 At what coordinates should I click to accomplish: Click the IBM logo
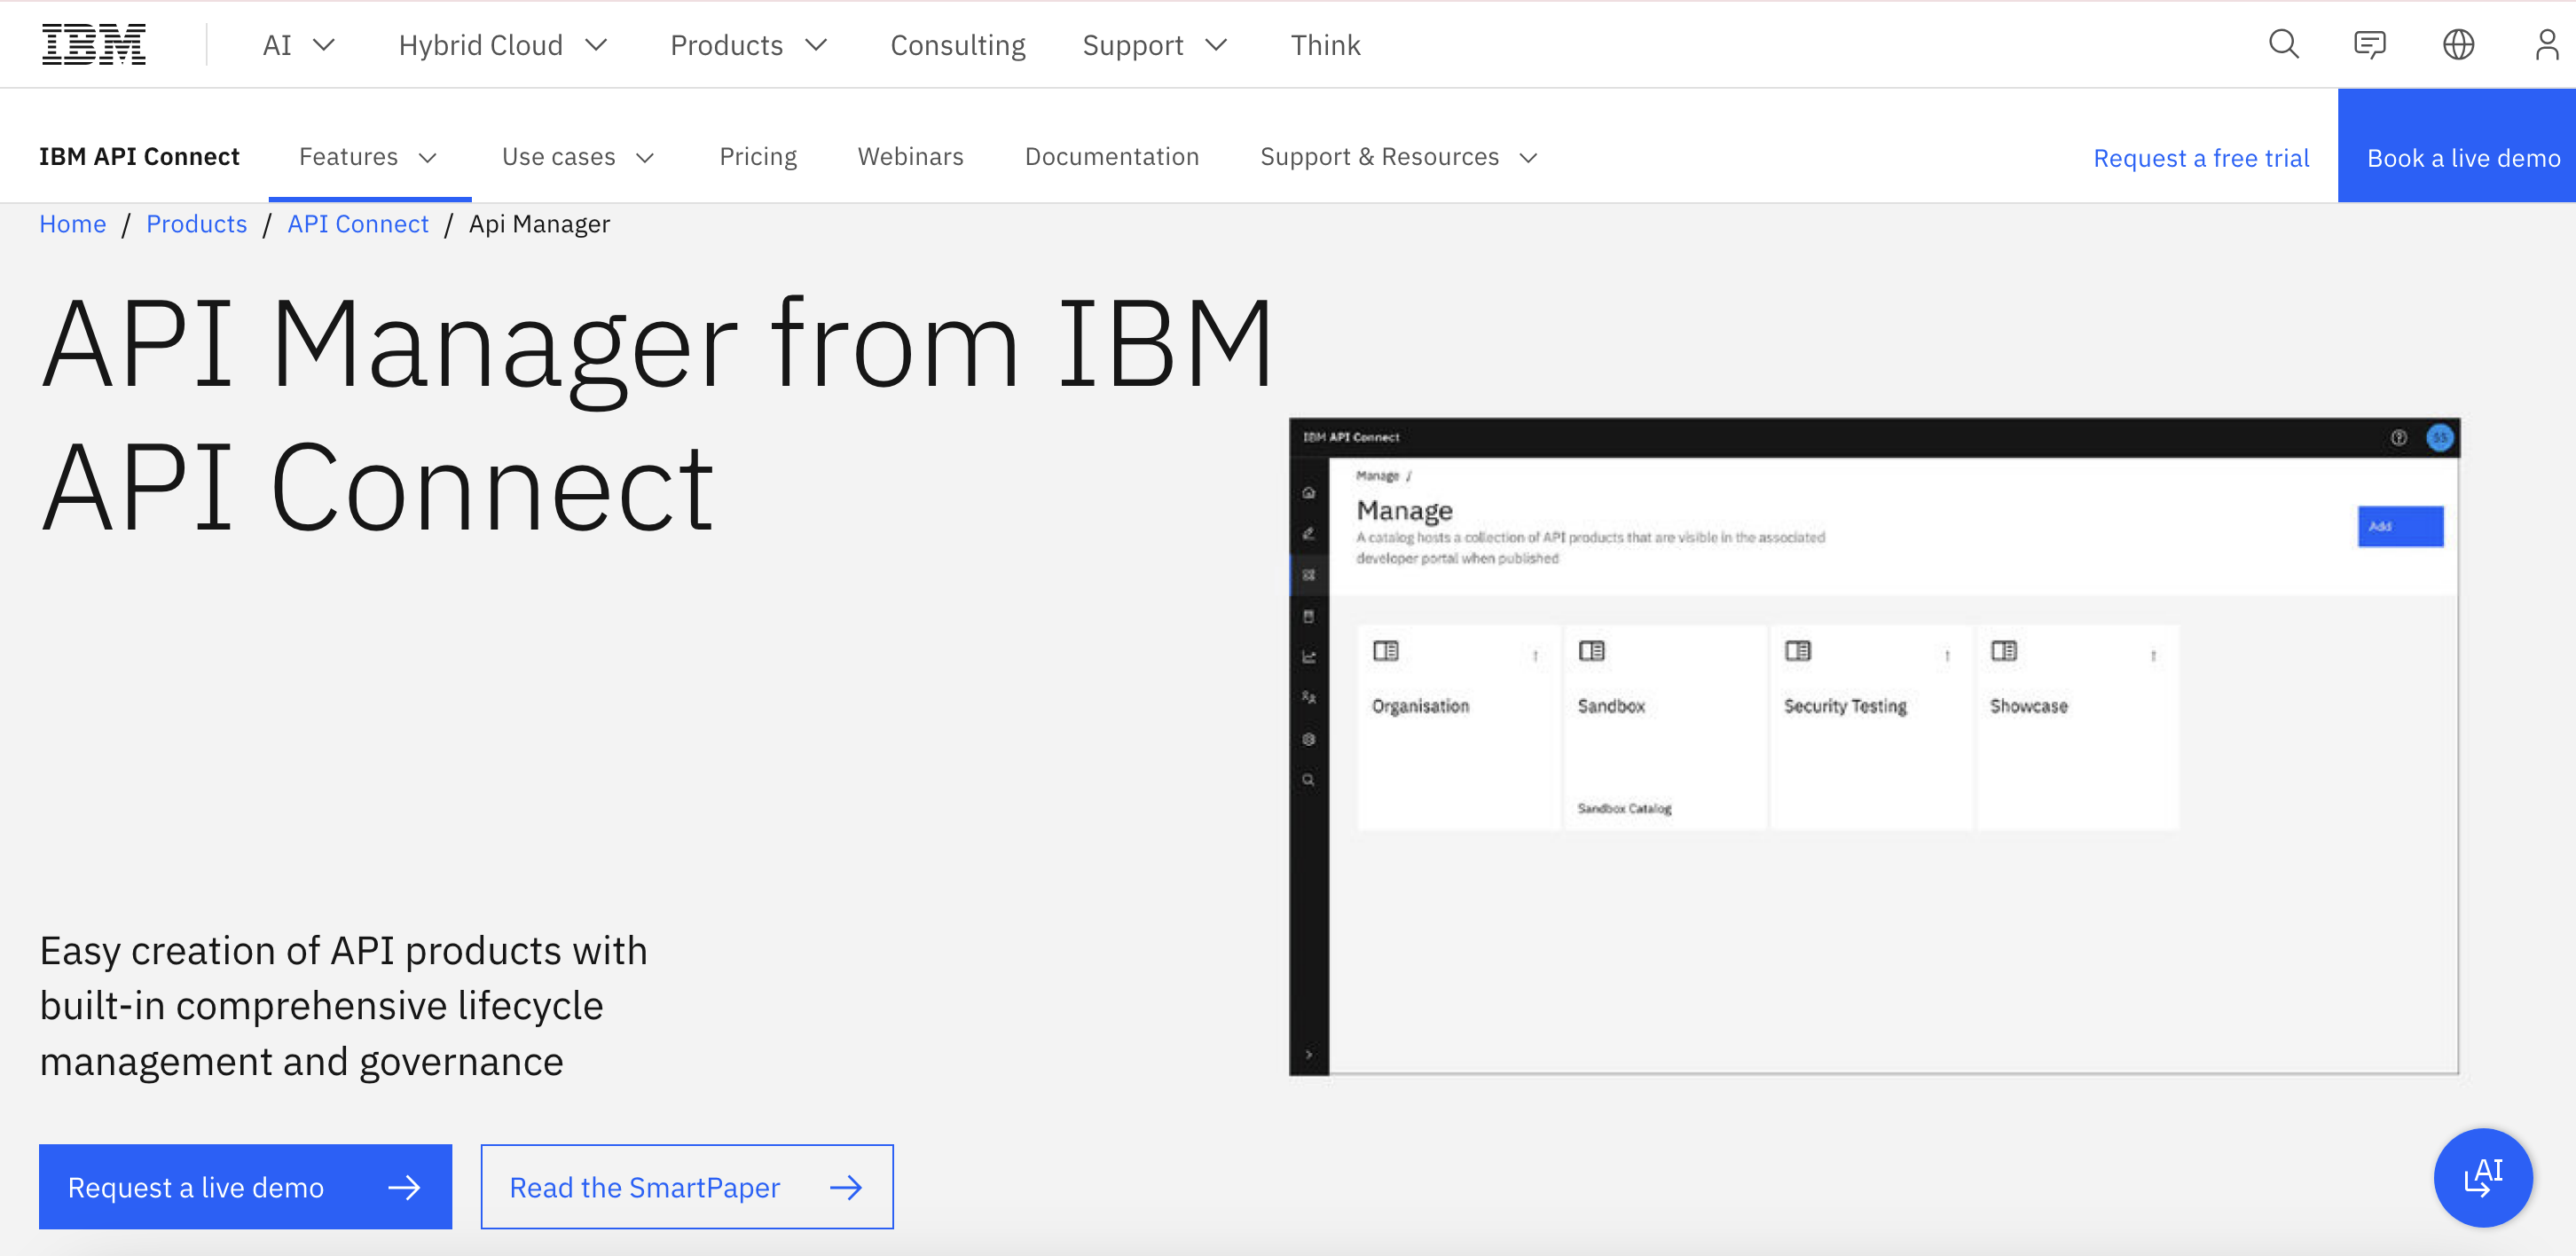point(94,45)
